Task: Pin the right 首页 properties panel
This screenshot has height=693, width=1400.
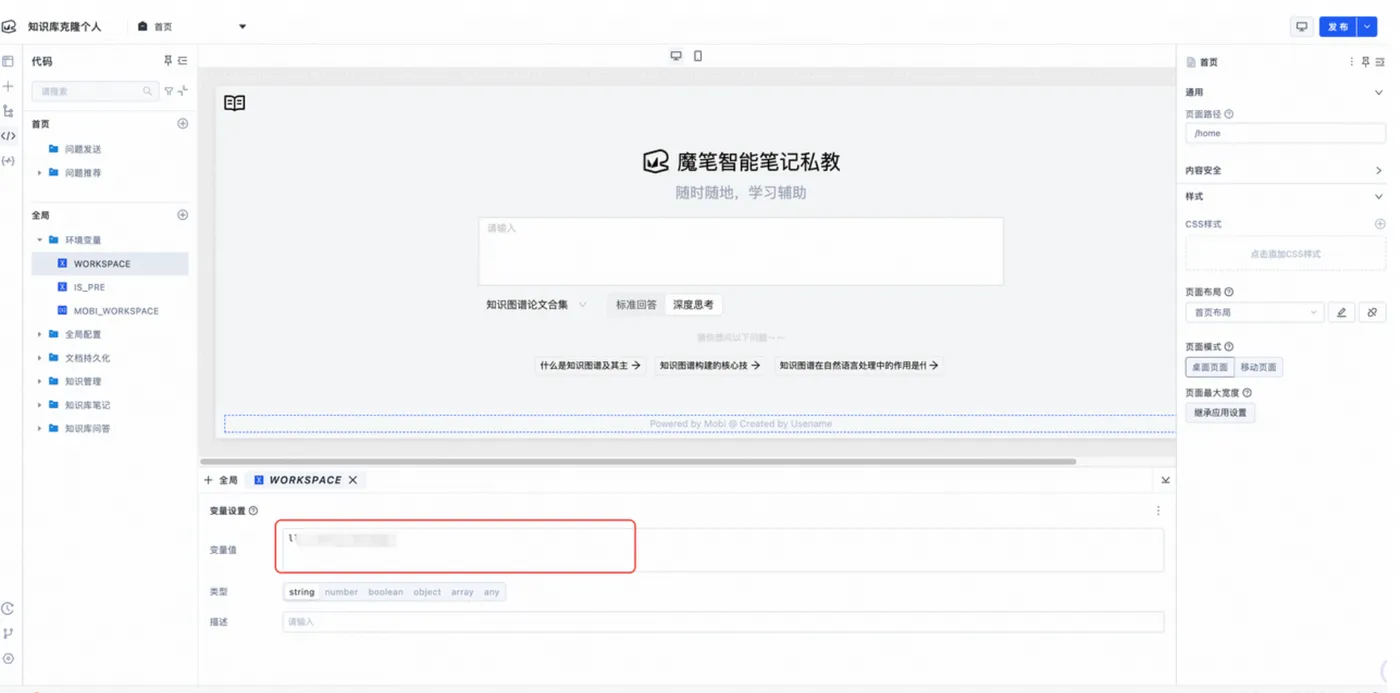Action: point(1366,62)
